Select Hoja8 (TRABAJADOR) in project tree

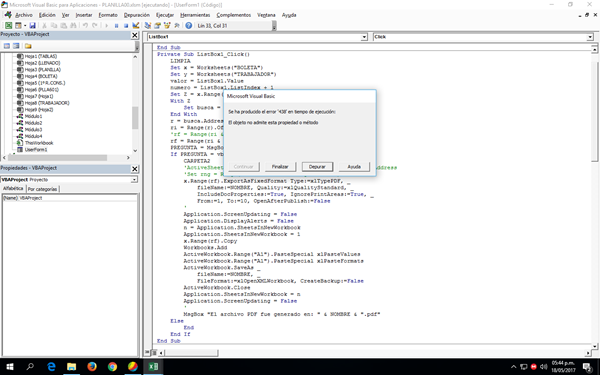pos(47,103)
